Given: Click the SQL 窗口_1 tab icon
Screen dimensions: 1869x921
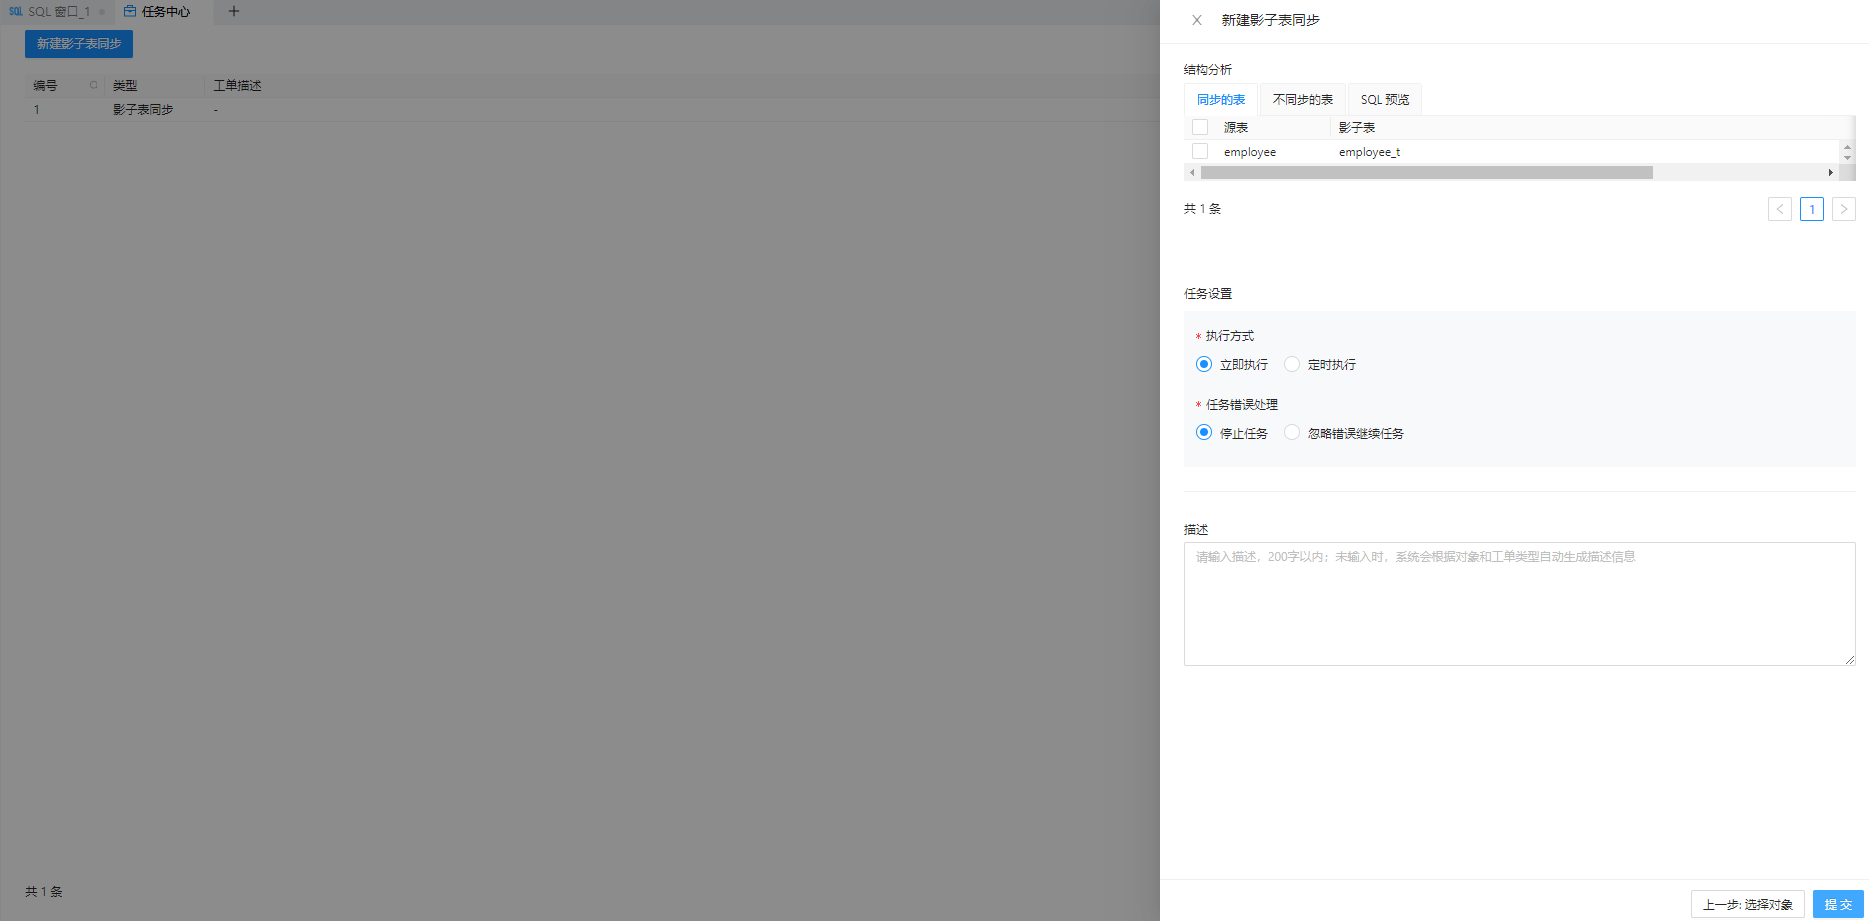Looking at the screenshot, I should tap(16, 12).
